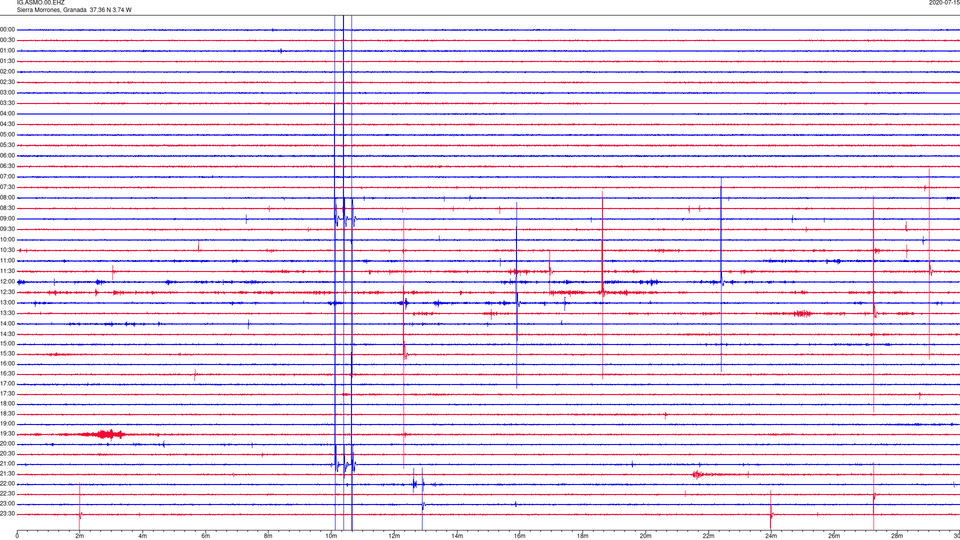Click the 23:30 time label
The width and height of the screenshot is (960, 540).
(8, 514)
